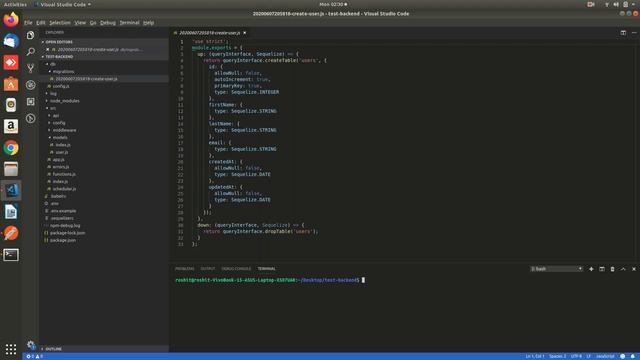Open Thunderbird mail from the dock
The height and width of the screenshot is (360, 640).
[11, 41]
